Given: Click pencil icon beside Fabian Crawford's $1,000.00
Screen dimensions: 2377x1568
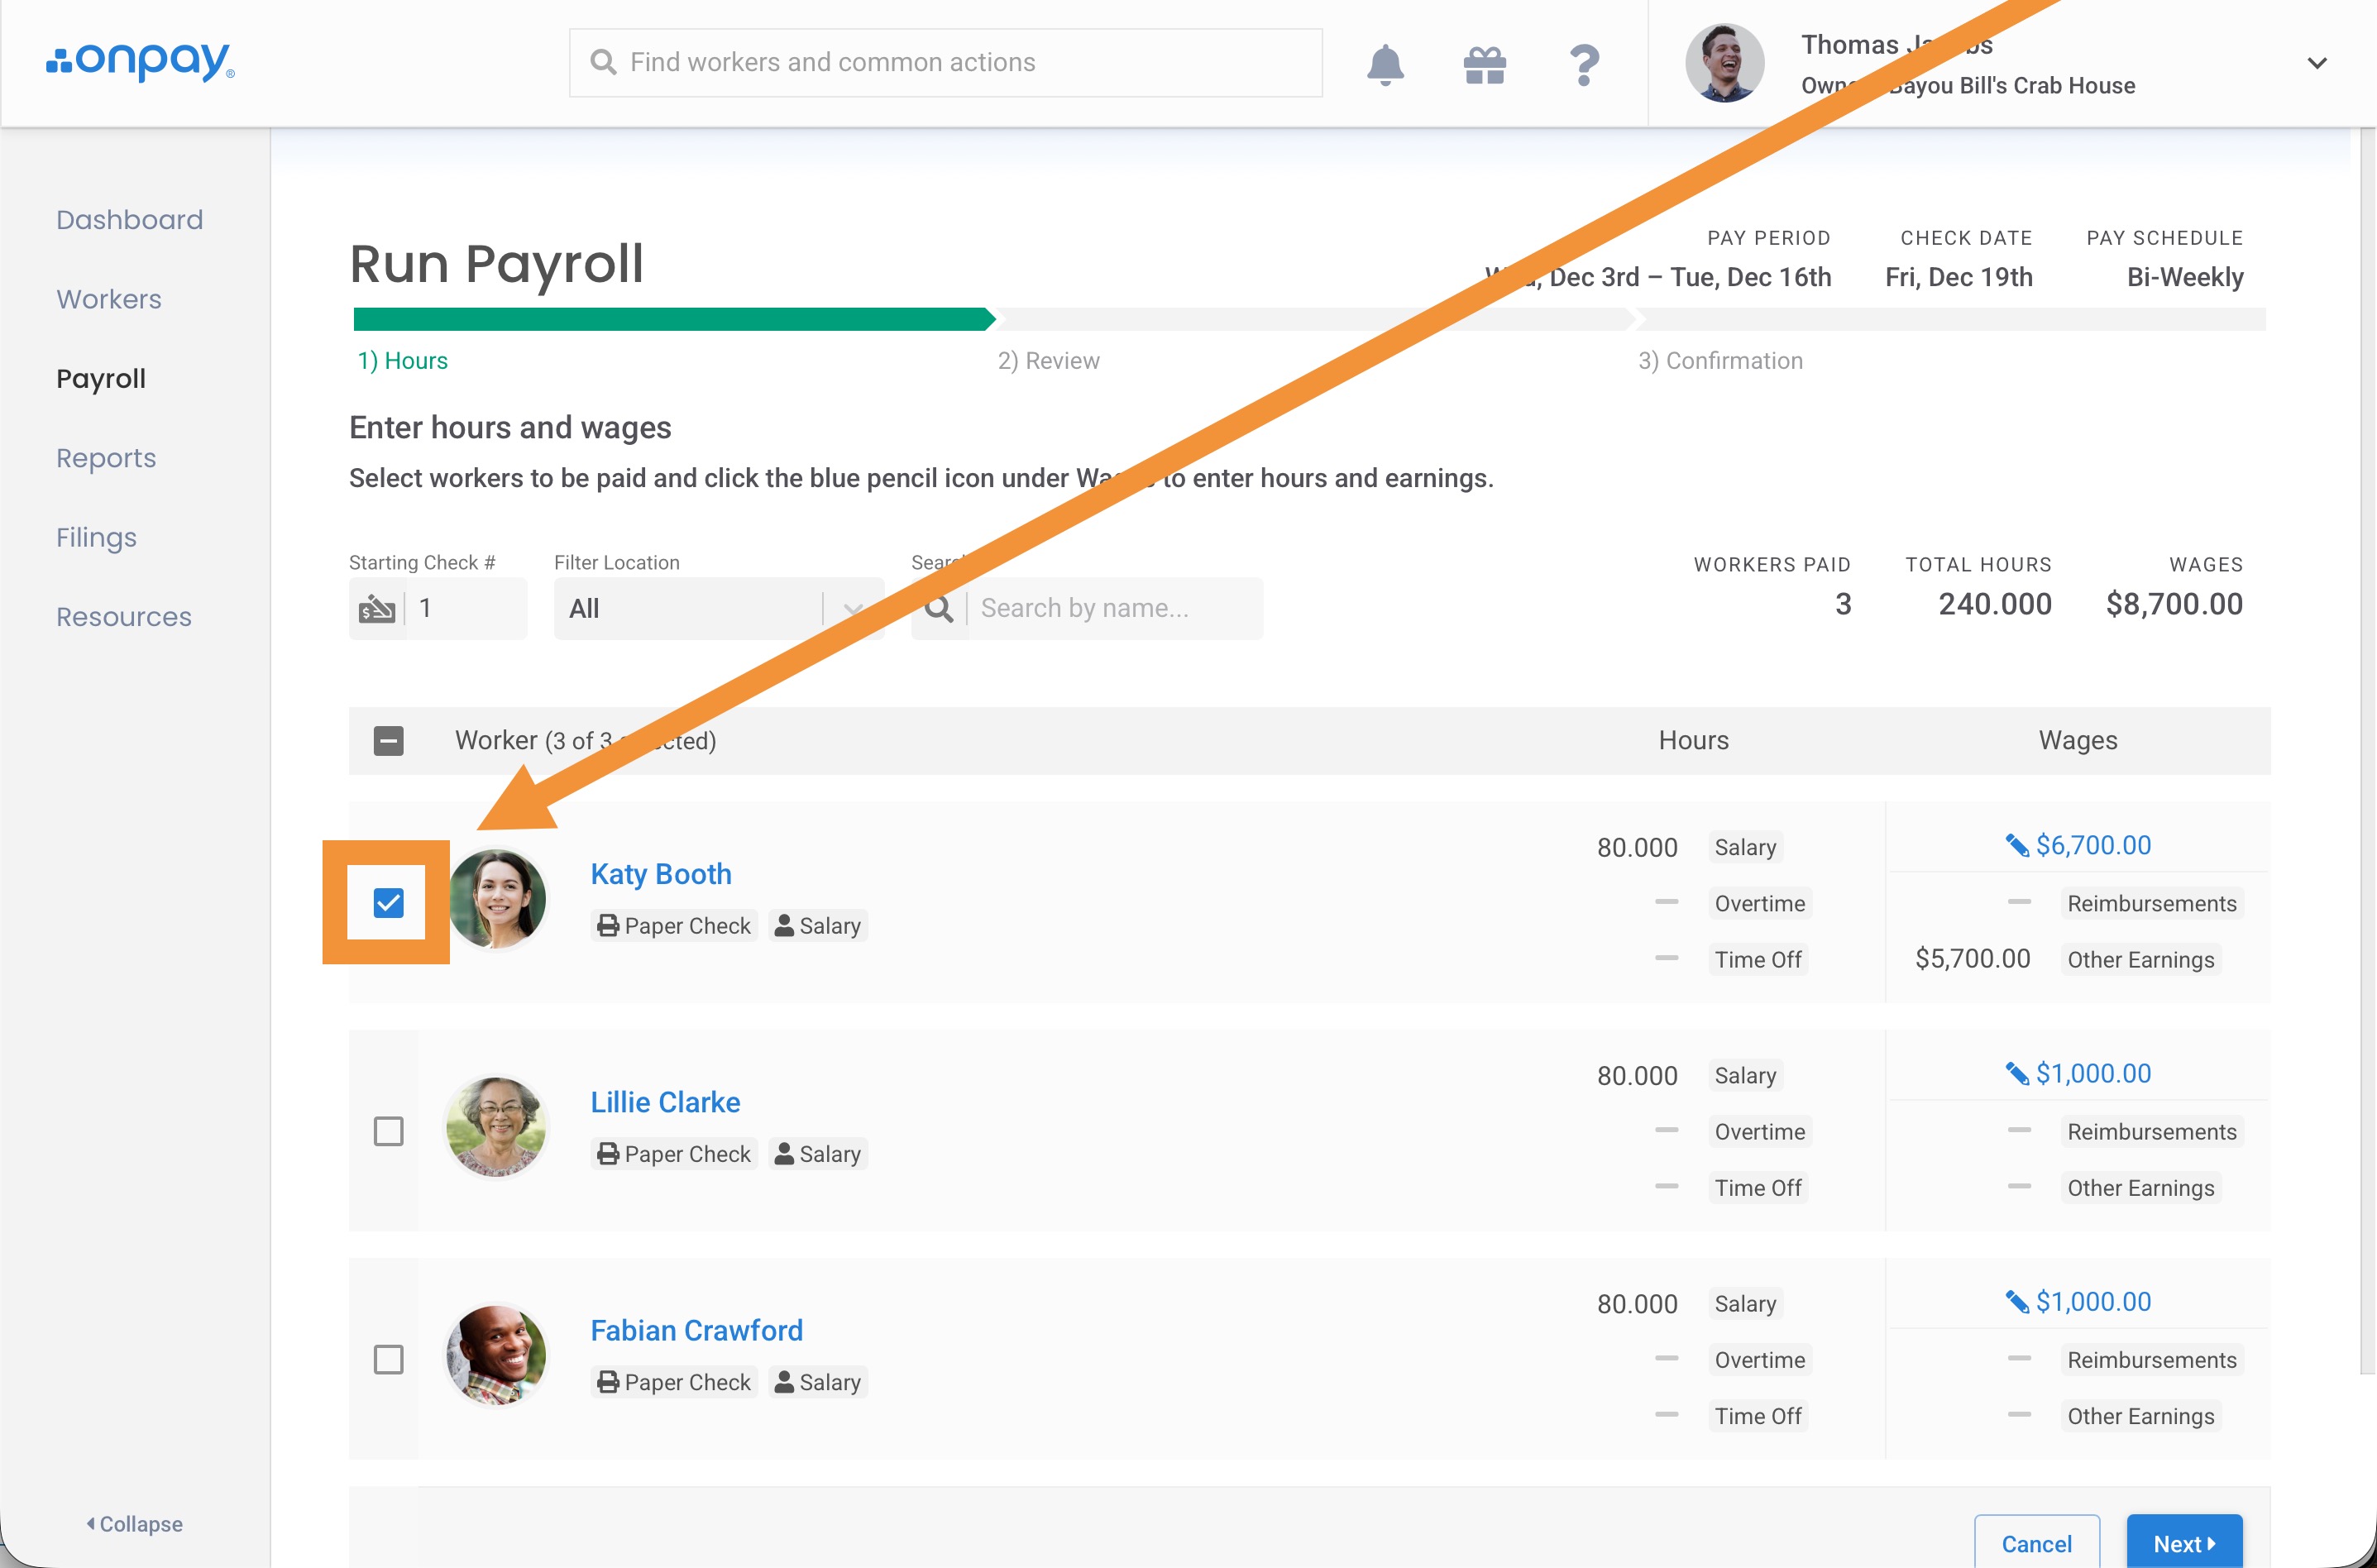Looking at the screenshot, I should click(x=2016, y=1302).
